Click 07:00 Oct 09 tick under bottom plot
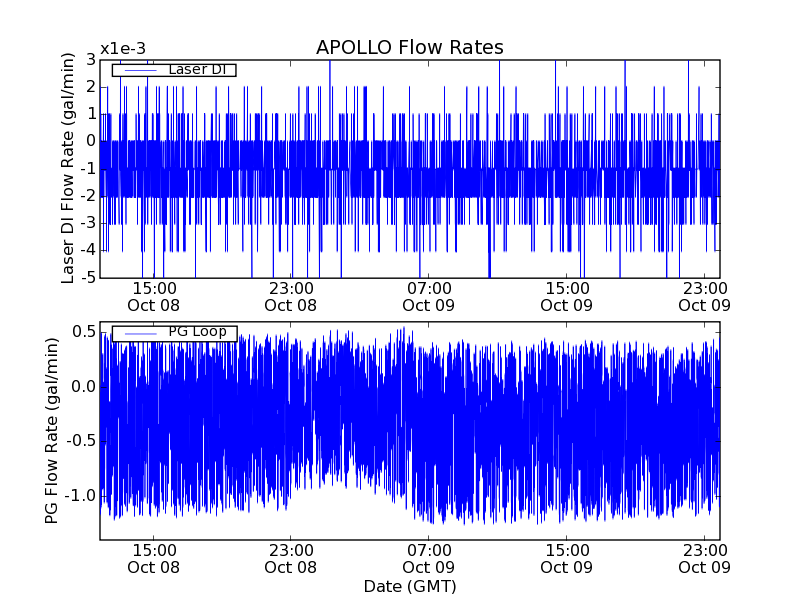800x600 pixels. [x=429, y=558]
